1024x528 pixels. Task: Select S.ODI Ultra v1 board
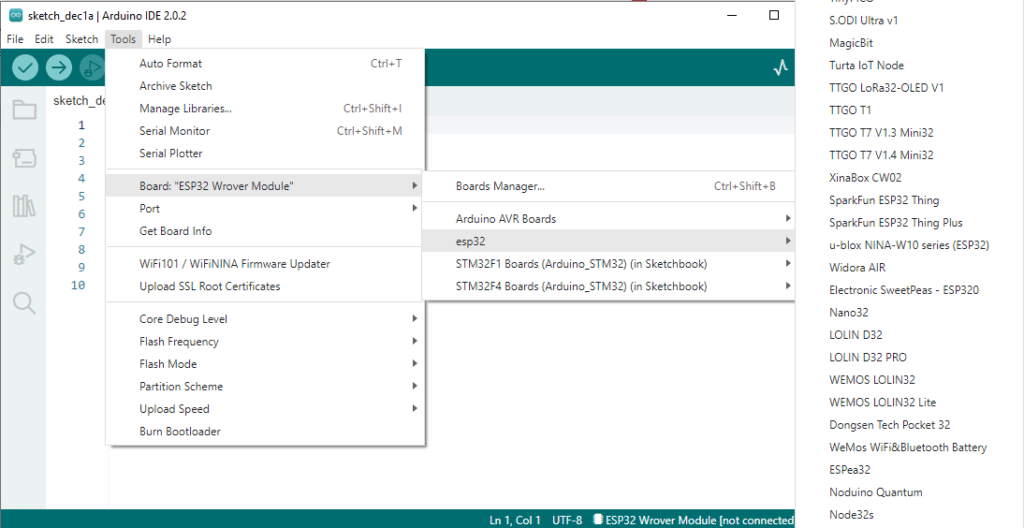pos(863,20)
